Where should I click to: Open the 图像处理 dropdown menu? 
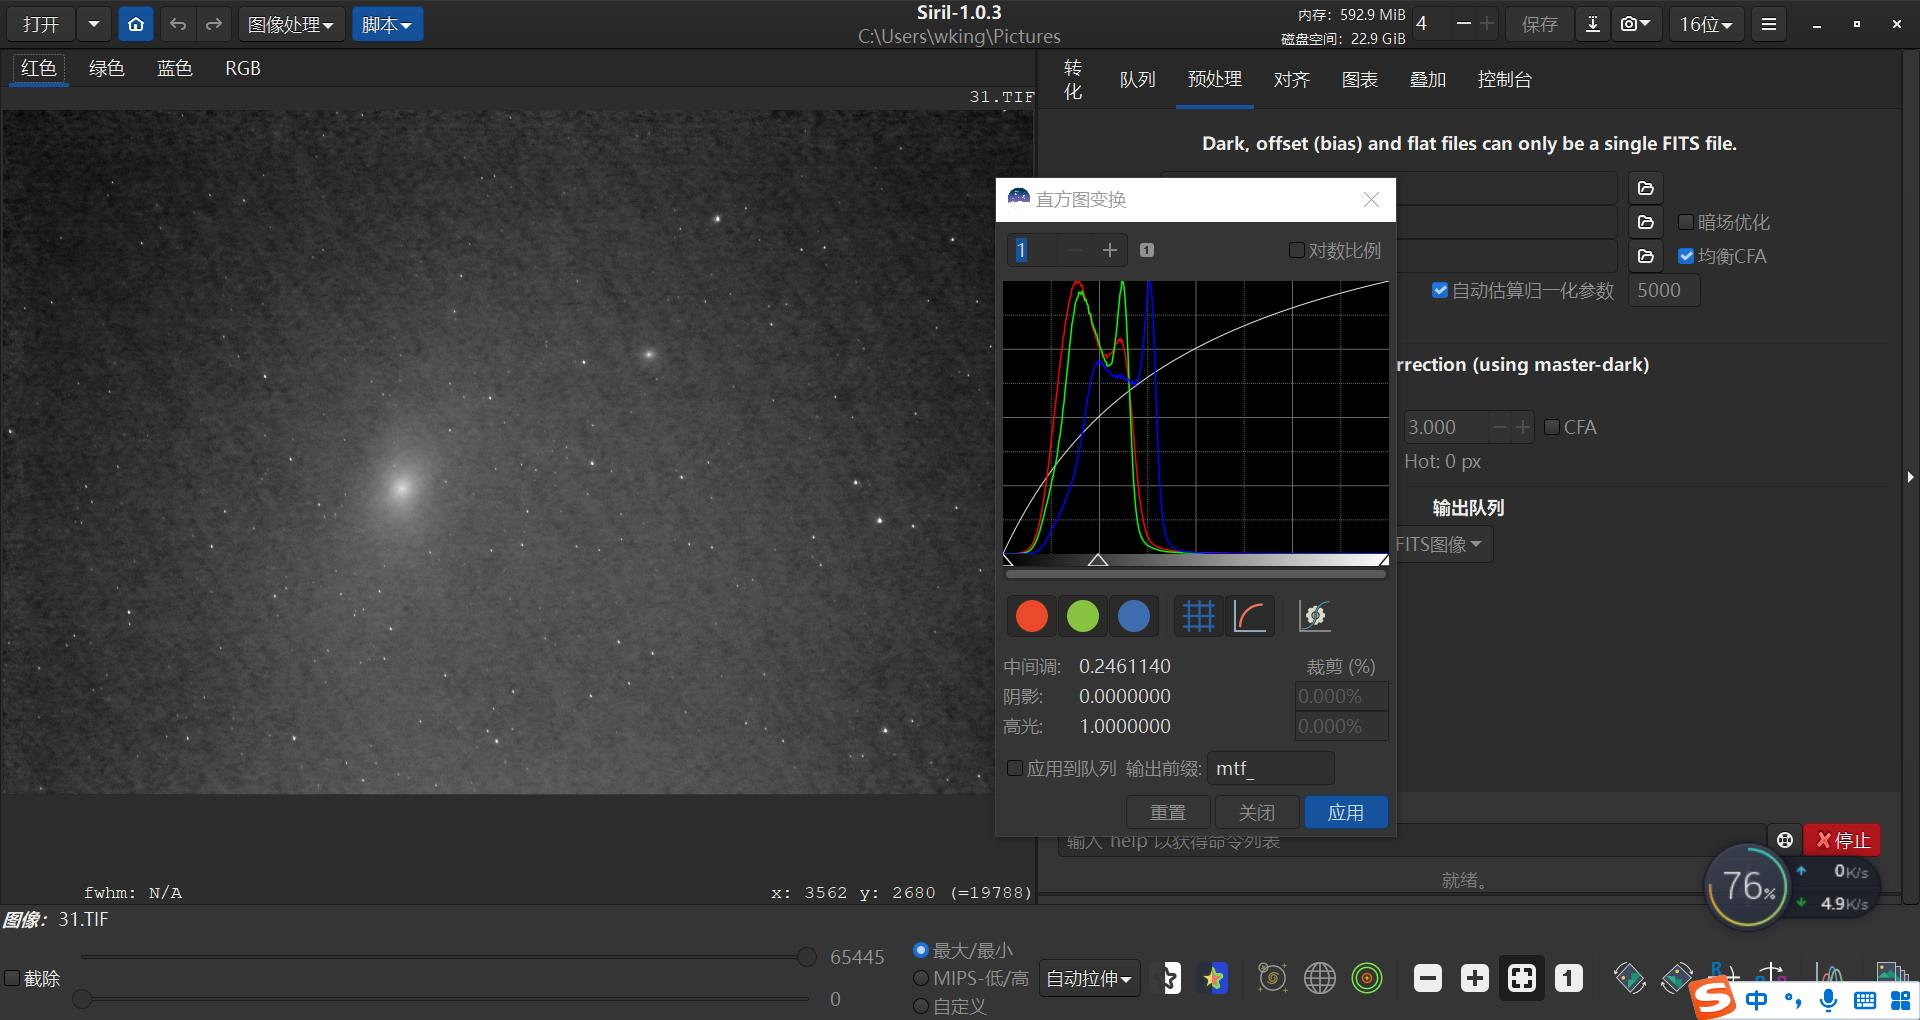pos(290,24)
